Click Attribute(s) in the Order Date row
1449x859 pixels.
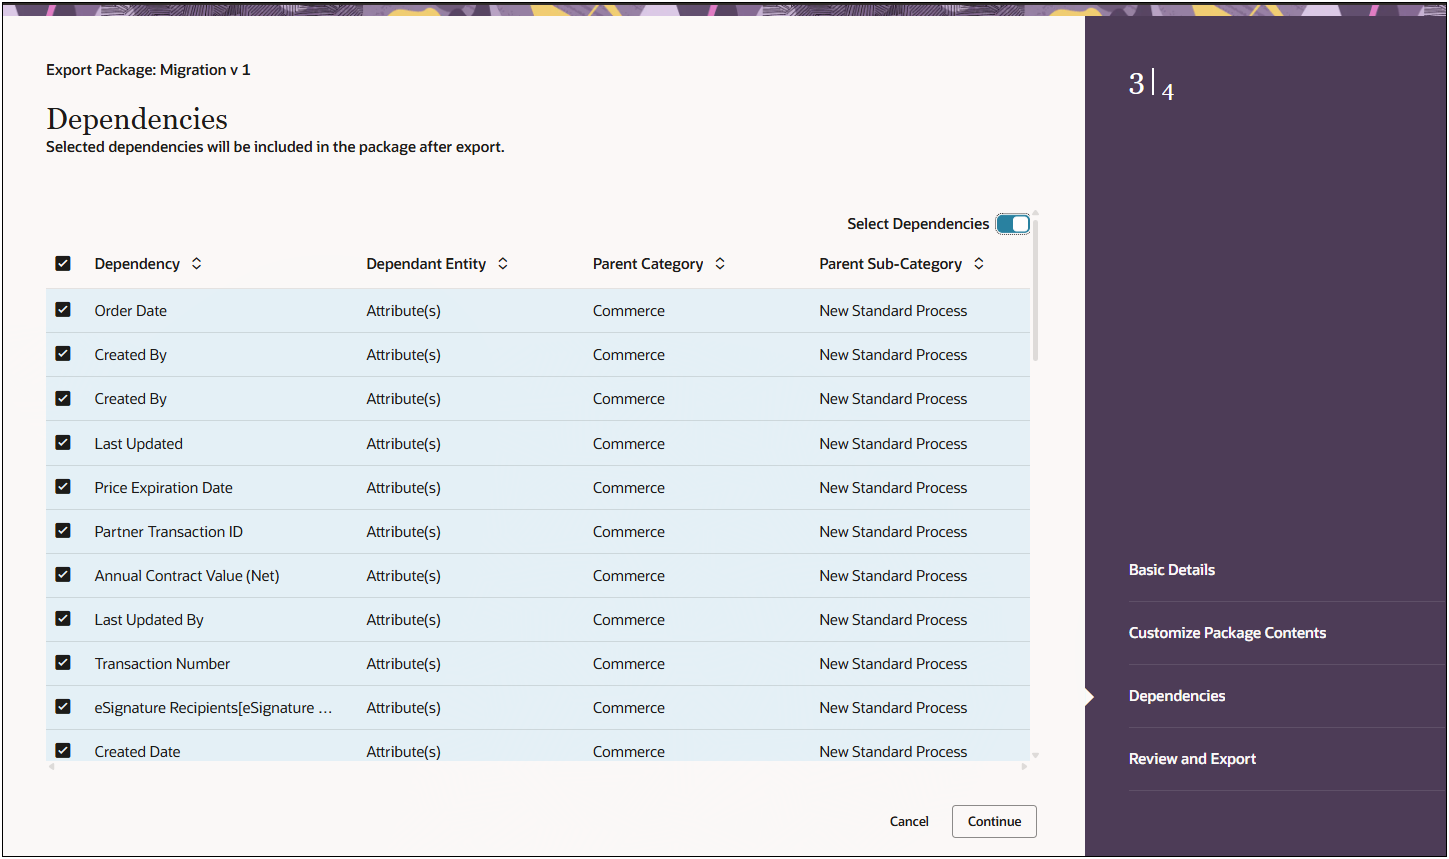point(404,311)
